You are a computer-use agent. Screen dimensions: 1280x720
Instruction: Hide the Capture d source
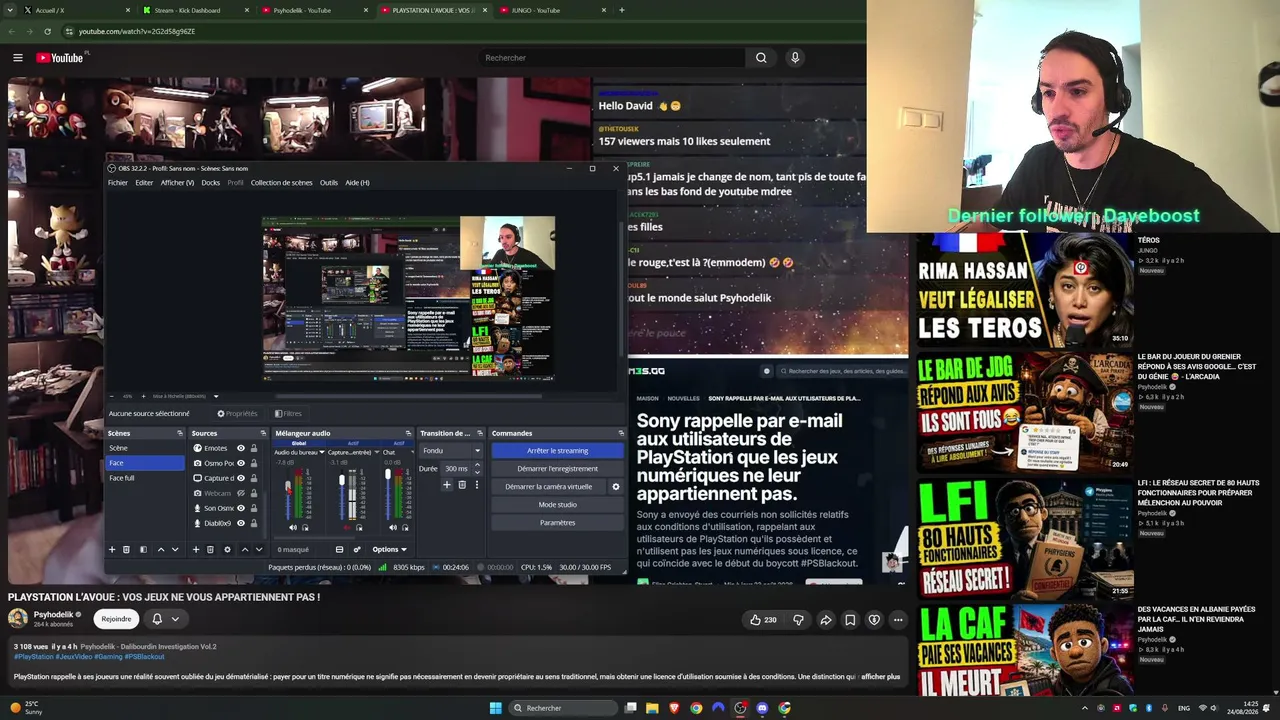[x=241, y=478]
